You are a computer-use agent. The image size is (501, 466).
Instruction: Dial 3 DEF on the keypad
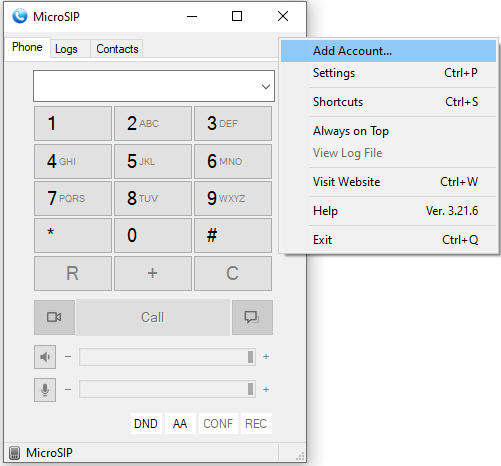pyautogui.click(x=233, y=124)
